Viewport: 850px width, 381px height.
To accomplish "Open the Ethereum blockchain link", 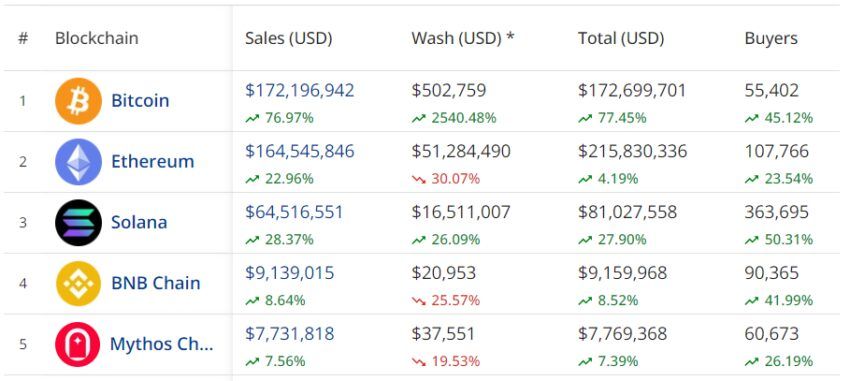I will [152, 162].
